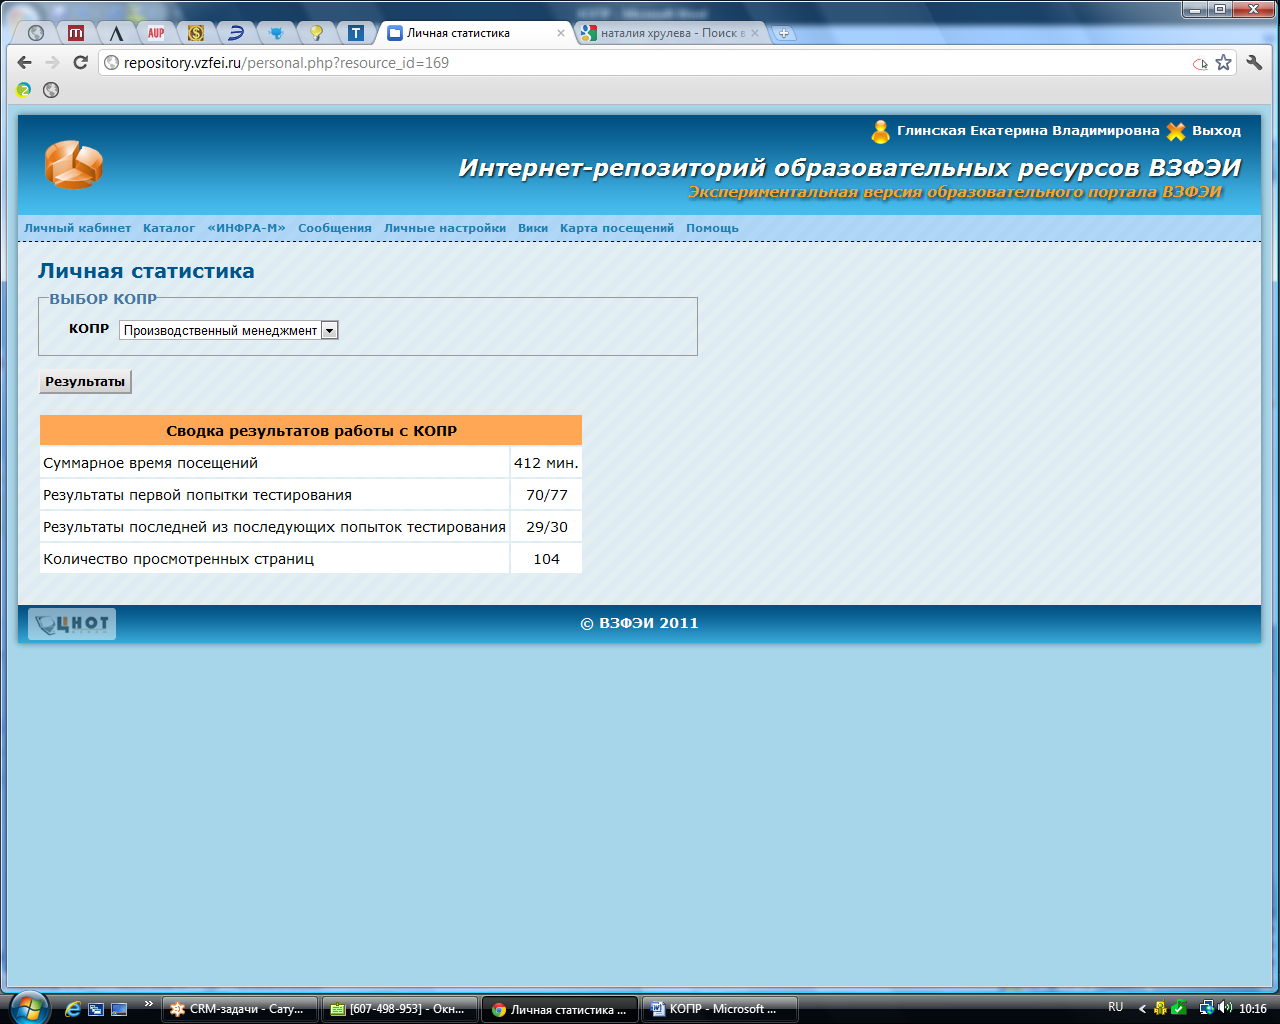Viewport: 1280px width, 1024px height.
Task: Click 'Суммарное время посещений' row label
Action: 150,463
